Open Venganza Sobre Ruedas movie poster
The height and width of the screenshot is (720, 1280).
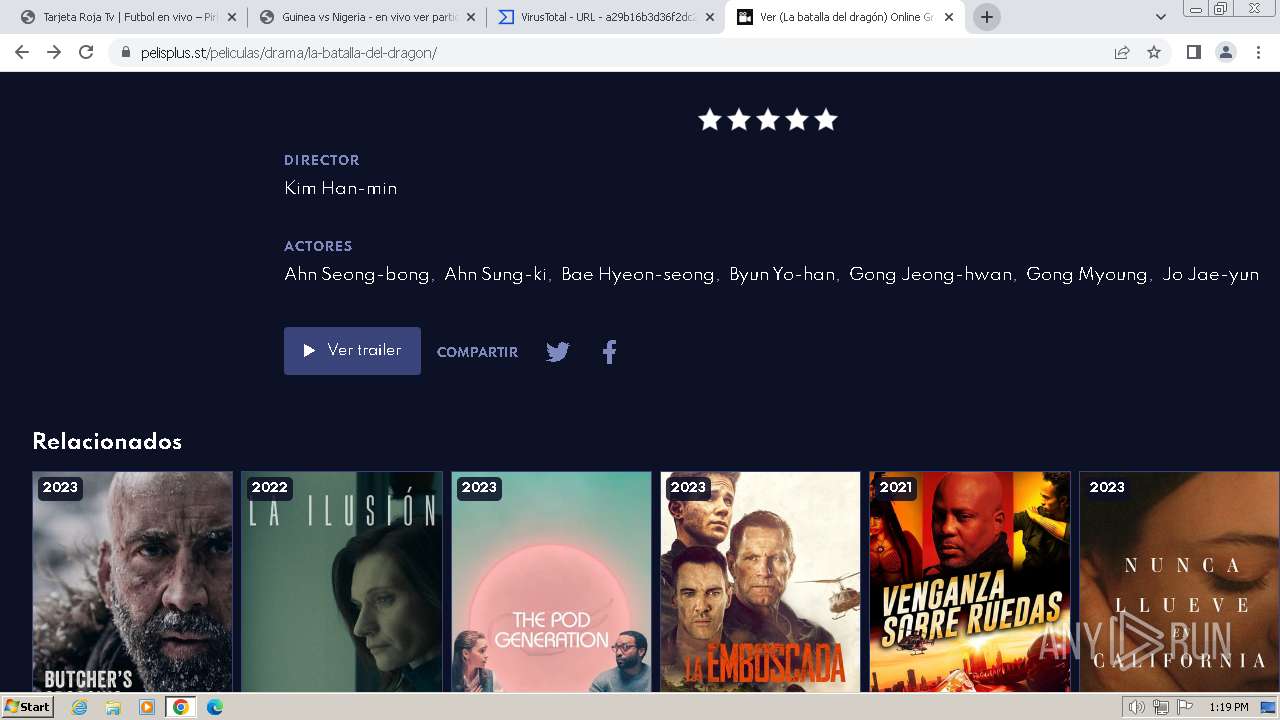970,582
